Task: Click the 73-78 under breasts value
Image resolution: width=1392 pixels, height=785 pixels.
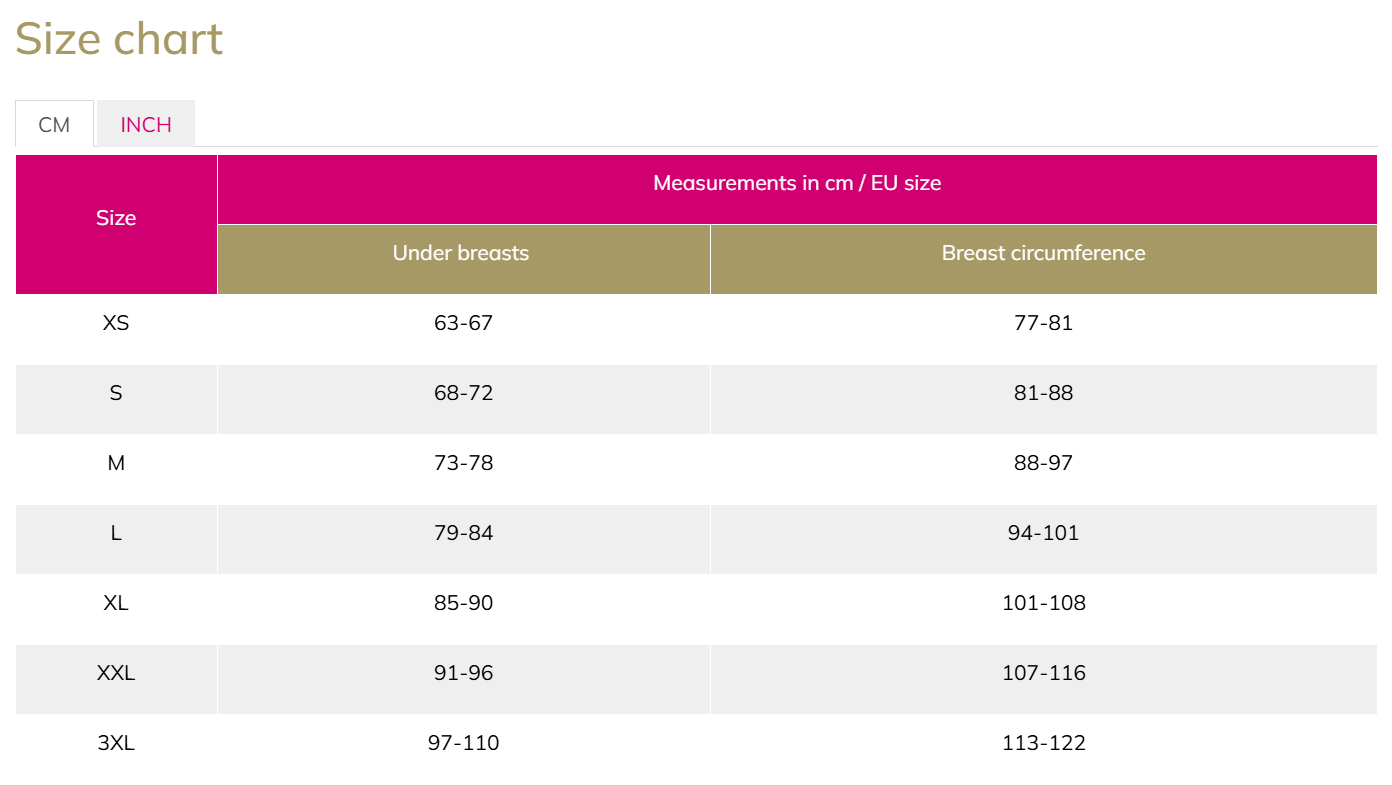Action: click(464, 463)
